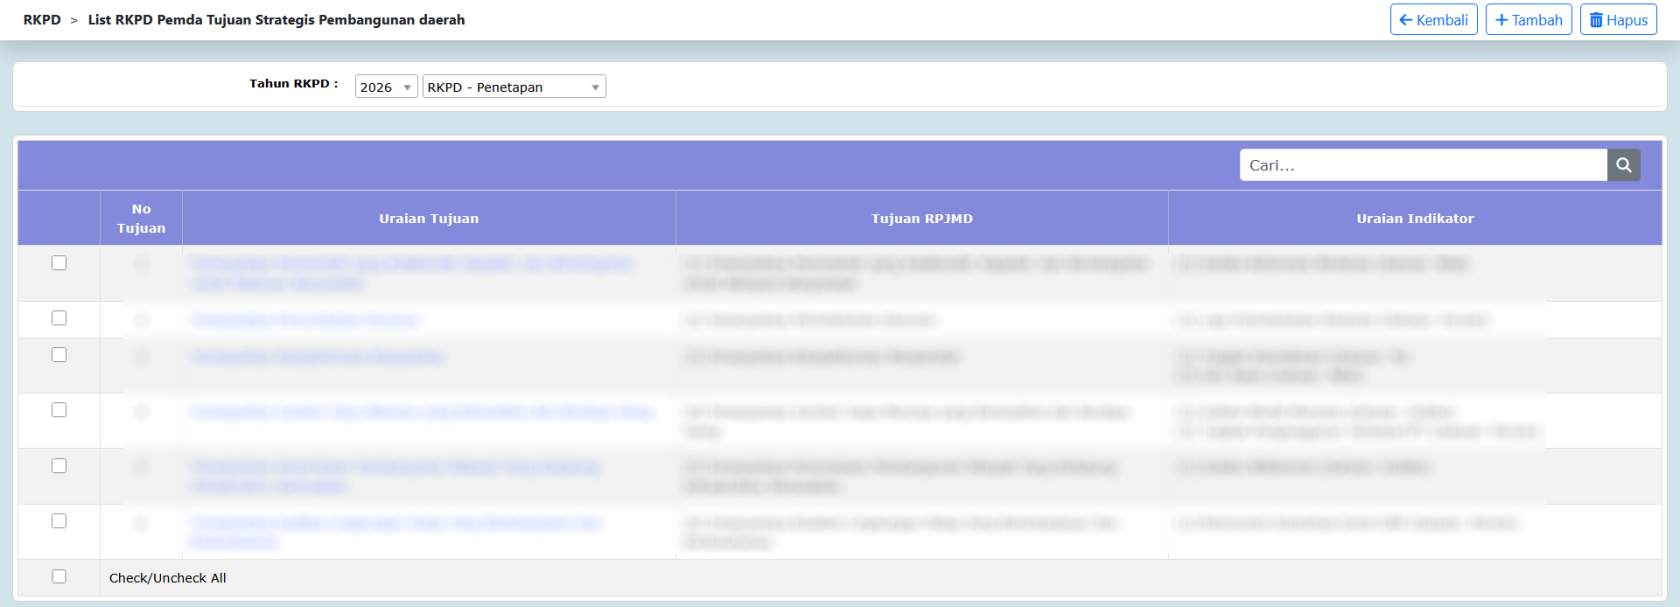Click the Tujuan RPJMD column header
Screen dimensions: 1680x607
click(922, 218)
